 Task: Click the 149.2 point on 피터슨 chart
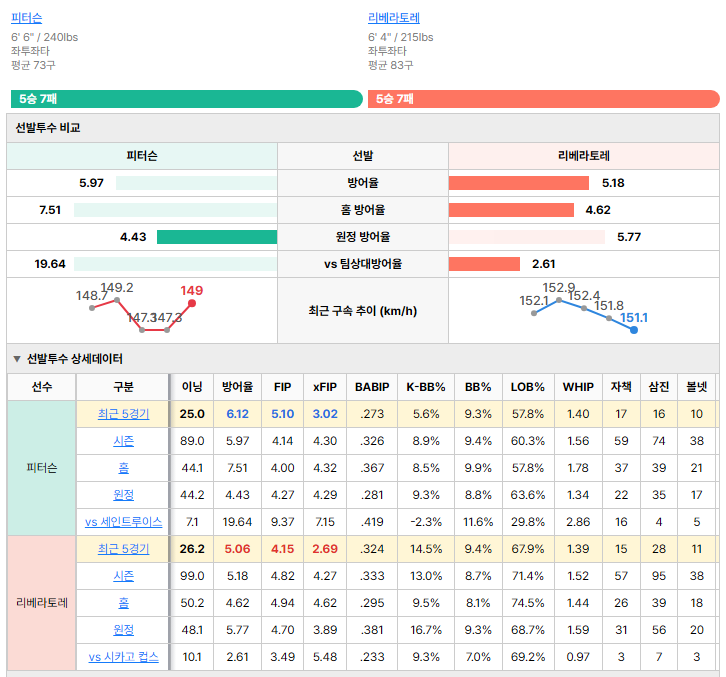click(117, 300)
